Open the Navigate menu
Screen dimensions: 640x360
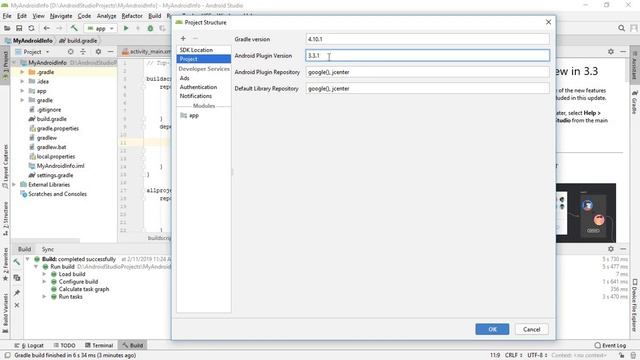coord(61,16)
